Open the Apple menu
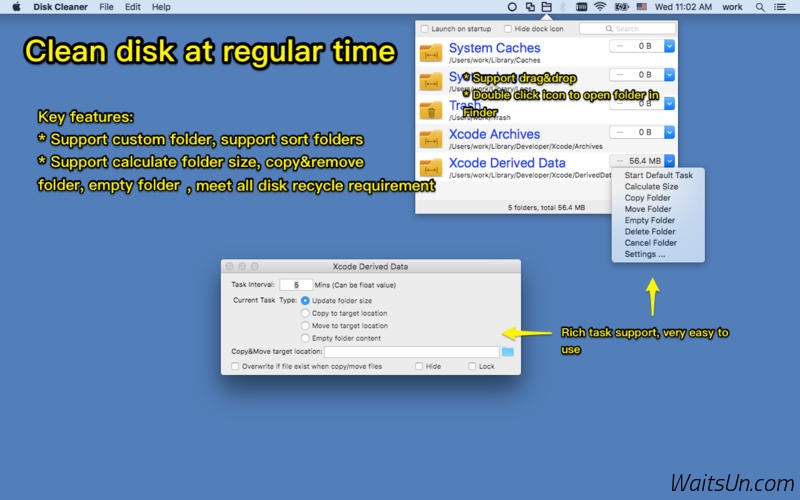 (x=16, y=7)
